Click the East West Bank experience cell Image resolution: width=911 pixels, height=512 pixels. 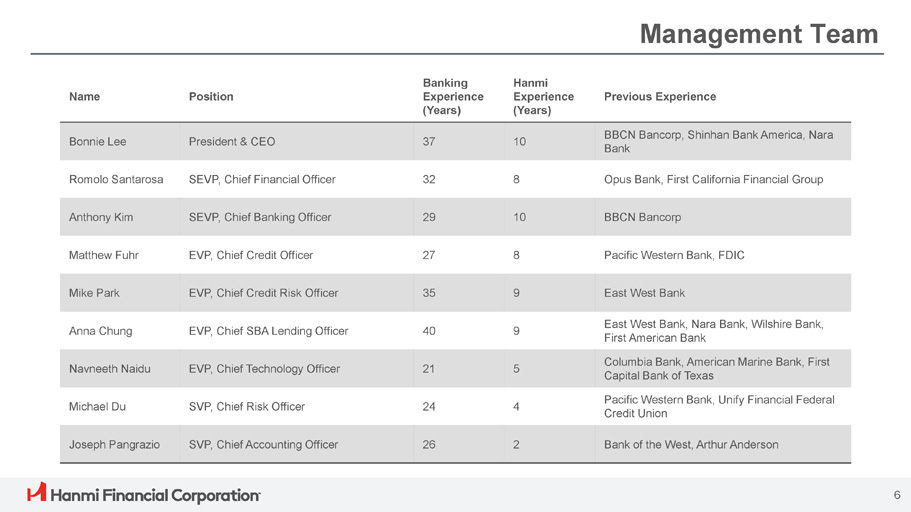(644, 293)
